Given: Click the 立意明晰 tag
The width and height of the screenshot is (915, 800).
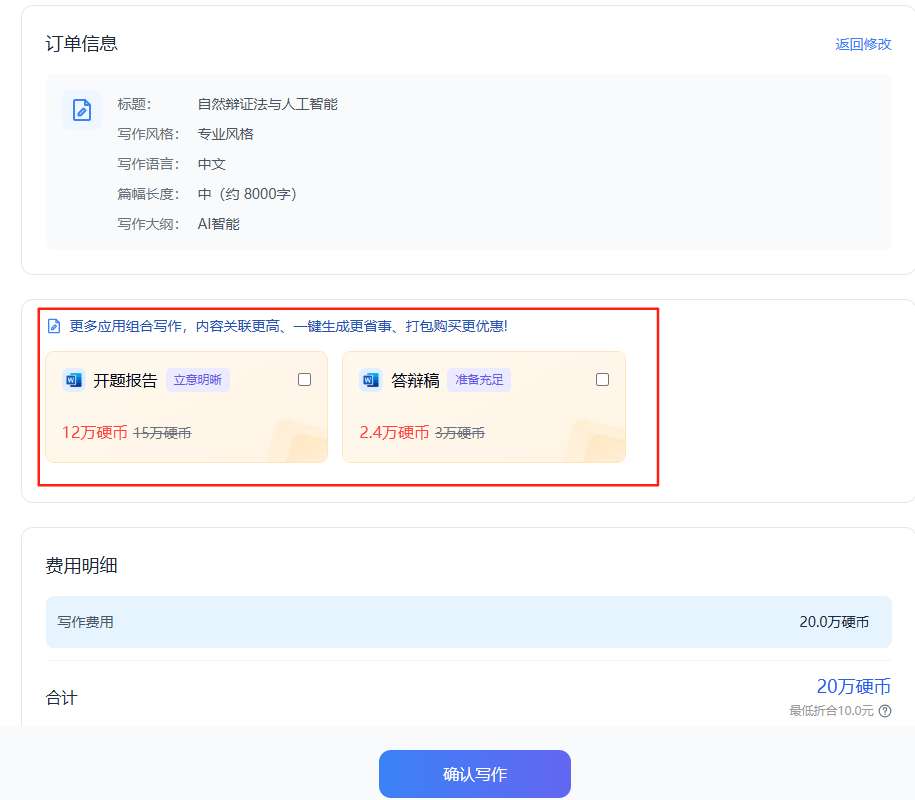Looking at the screenshot, I should [198, 380].
